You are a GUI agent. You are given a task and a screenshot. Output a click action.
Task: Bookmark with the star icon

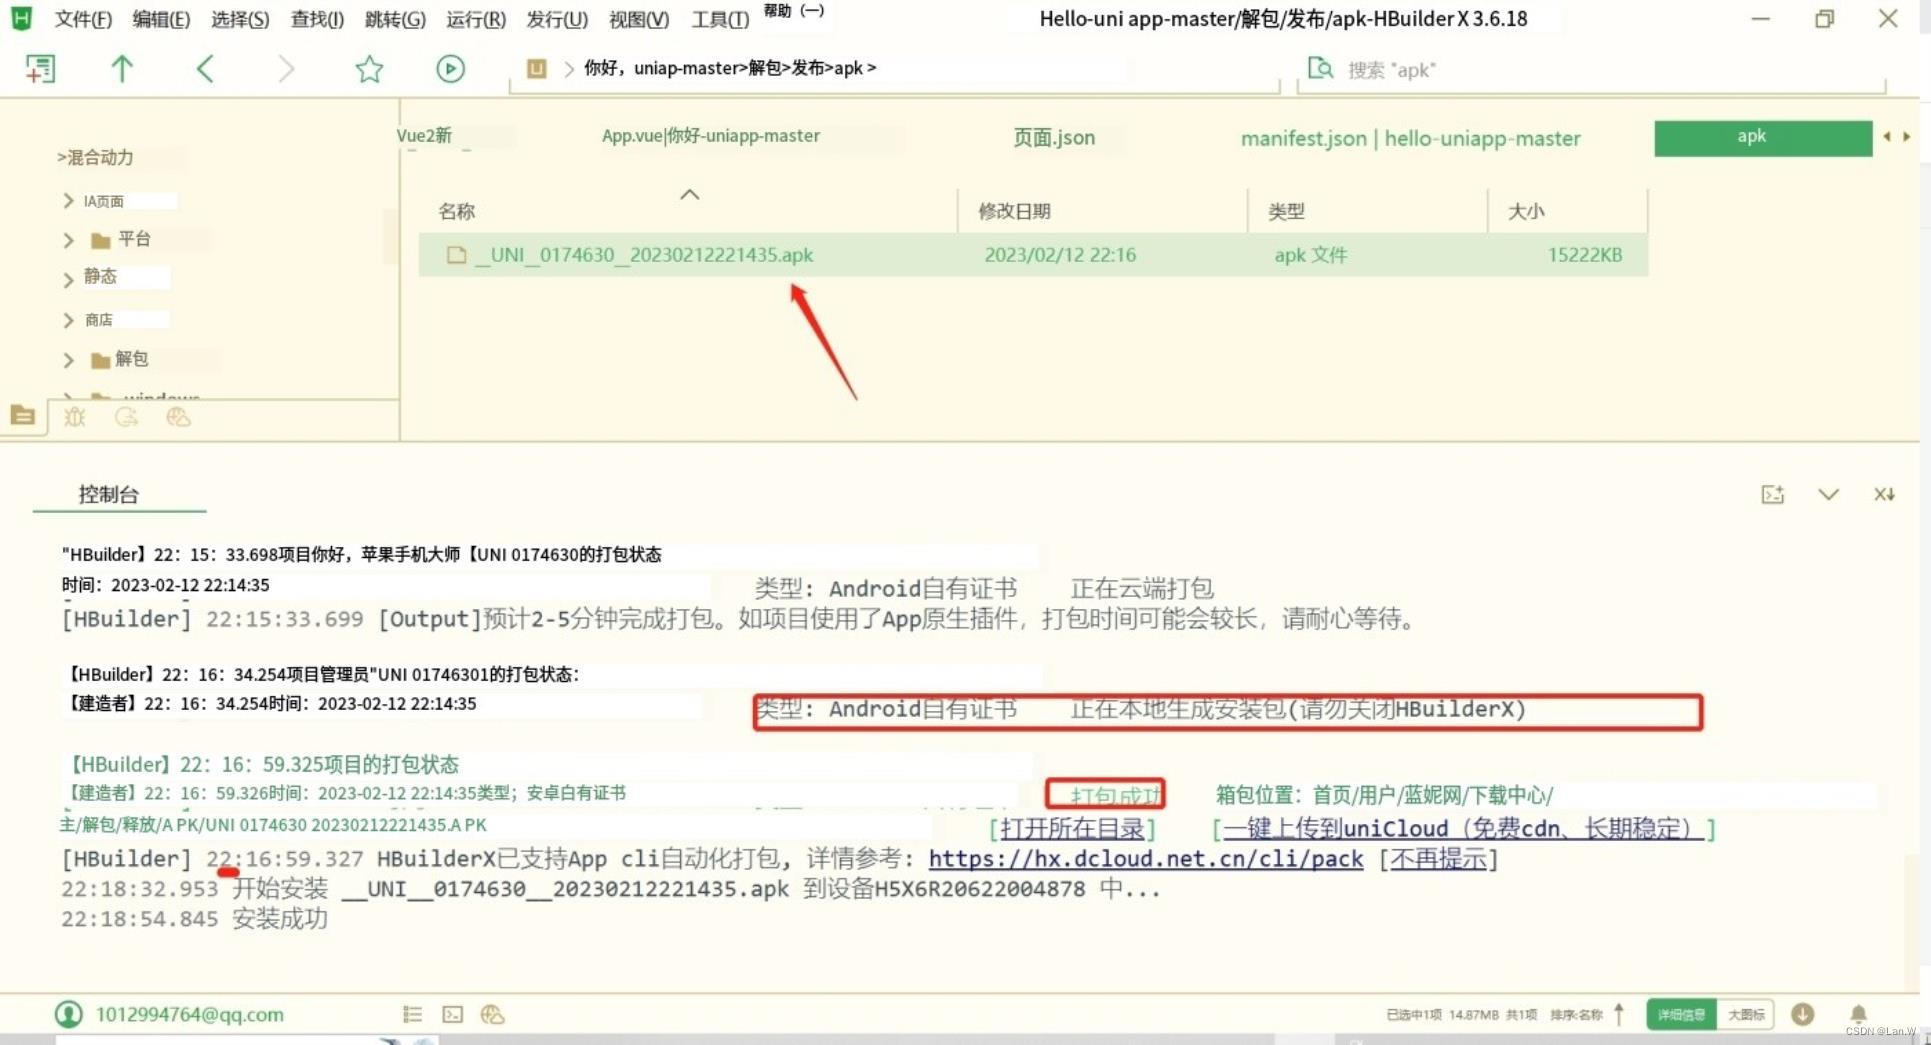(x=369, y=69)
